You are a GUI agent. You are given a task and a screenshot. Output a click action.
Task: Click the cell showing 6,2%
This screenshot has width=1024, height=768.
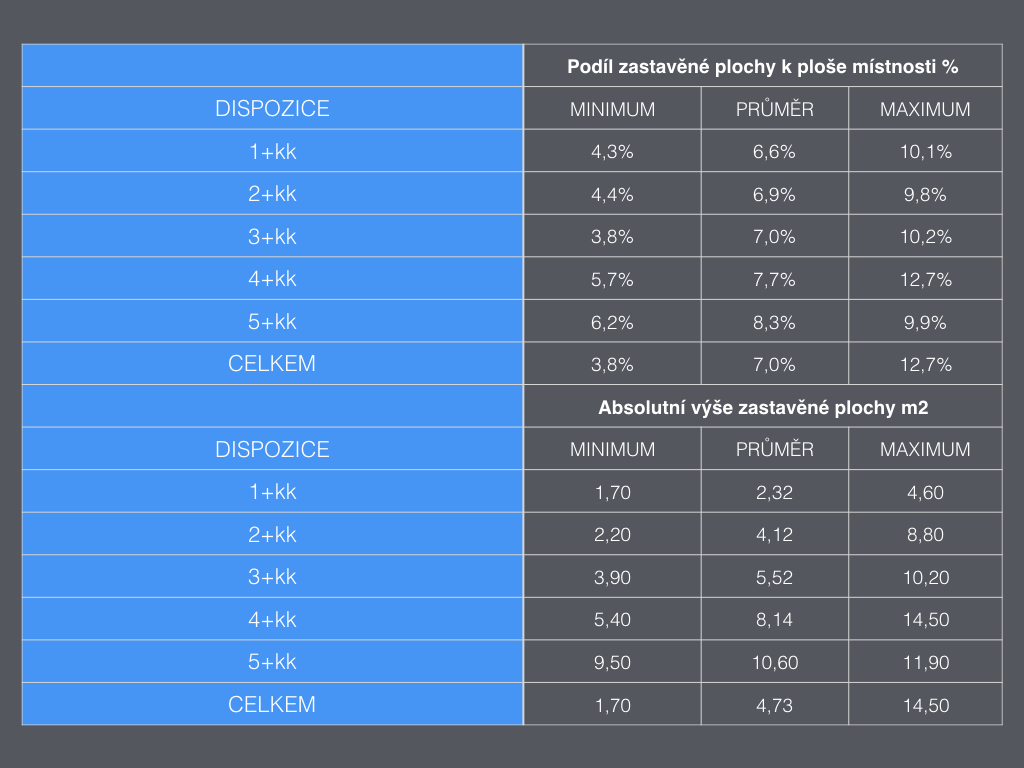[612, 323]
